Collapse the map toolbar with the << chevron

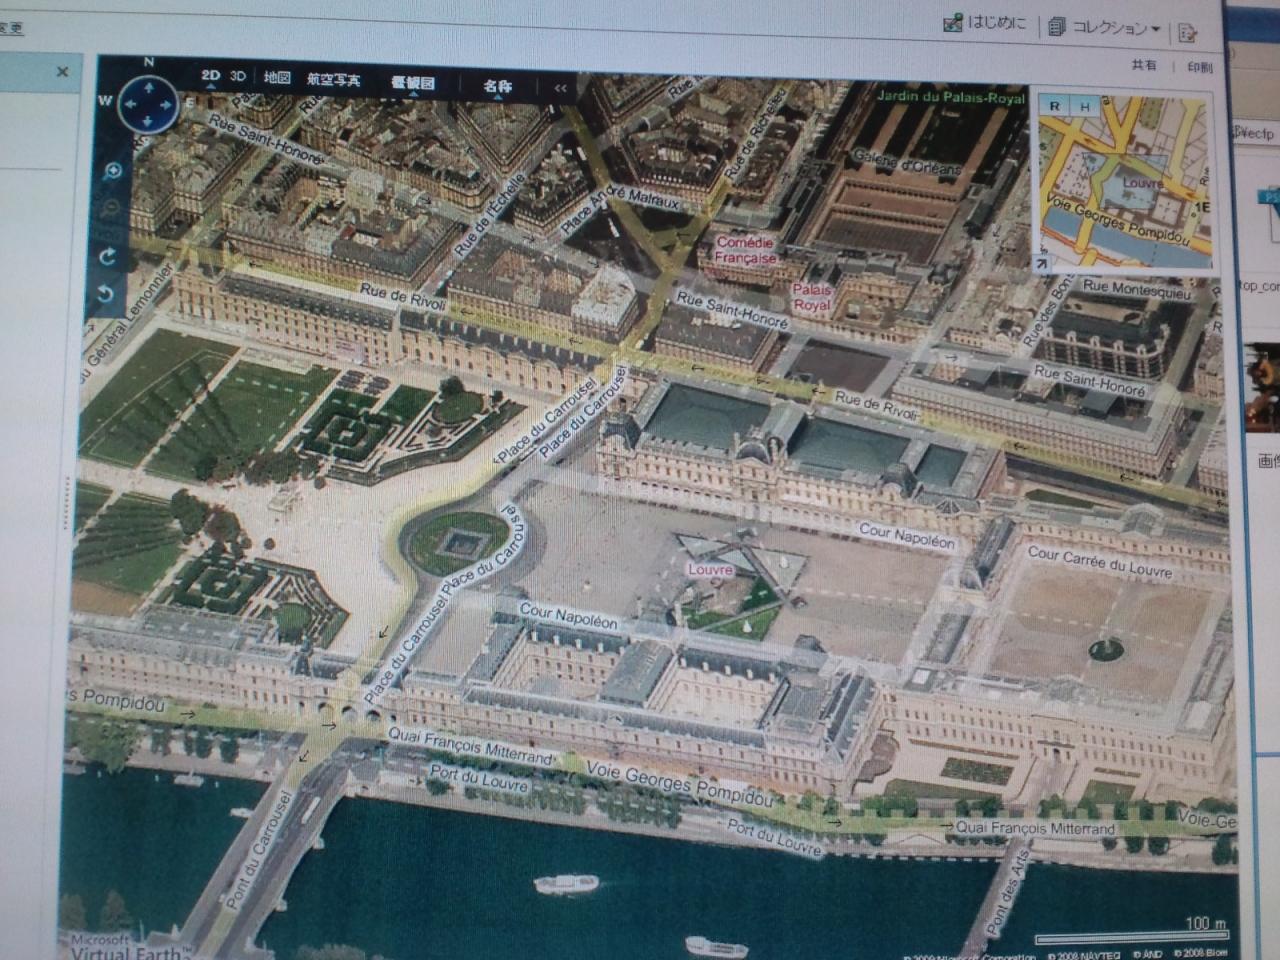pyautogui.click(x=560, y=88)
